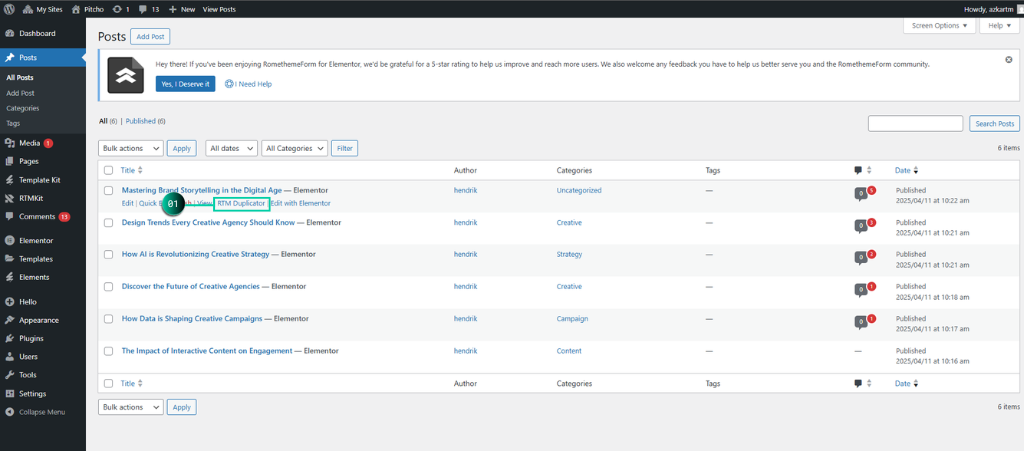The height and width of the screenshot is (451, 1024).
Task: Click the Filter button
Action: coord(344,148)
